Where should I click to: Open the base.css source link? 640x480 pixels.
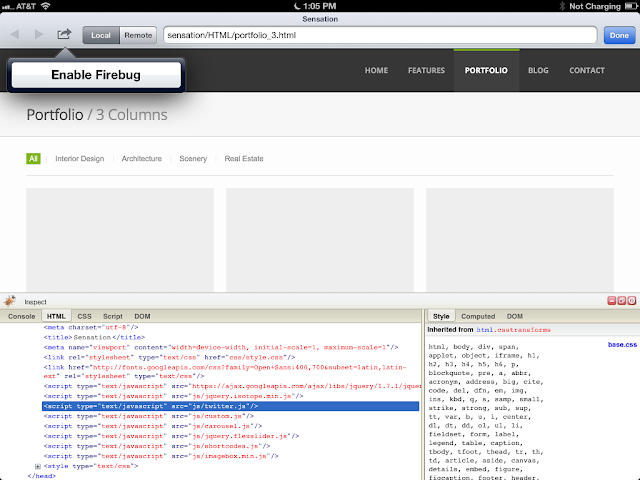(622, 344)
